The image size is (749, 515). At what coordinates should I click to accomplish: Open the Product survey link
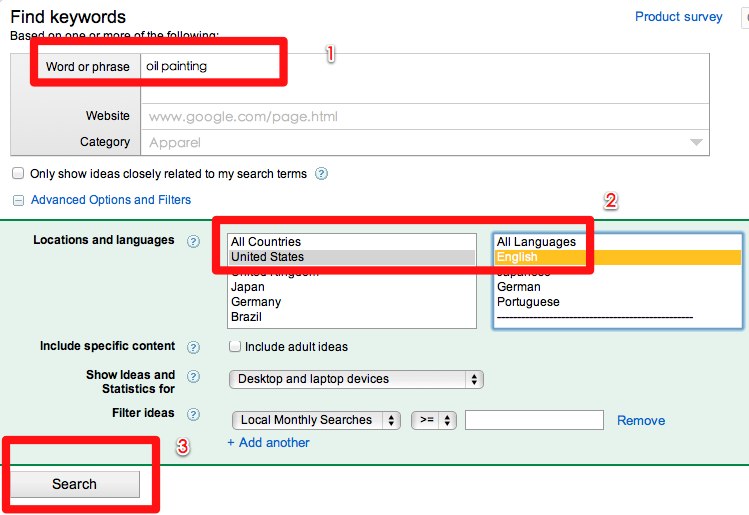point(678,17)
